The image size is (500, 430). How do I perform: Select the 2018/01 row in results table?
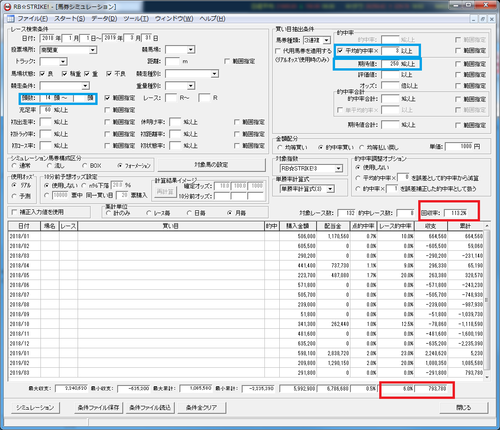point(246,236)
